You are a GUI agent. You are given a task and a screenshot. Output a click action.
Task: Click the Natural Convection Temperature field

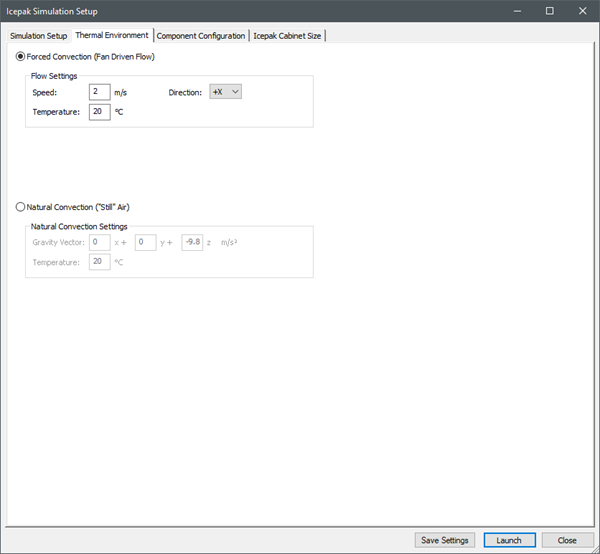[x=99, y=262]
